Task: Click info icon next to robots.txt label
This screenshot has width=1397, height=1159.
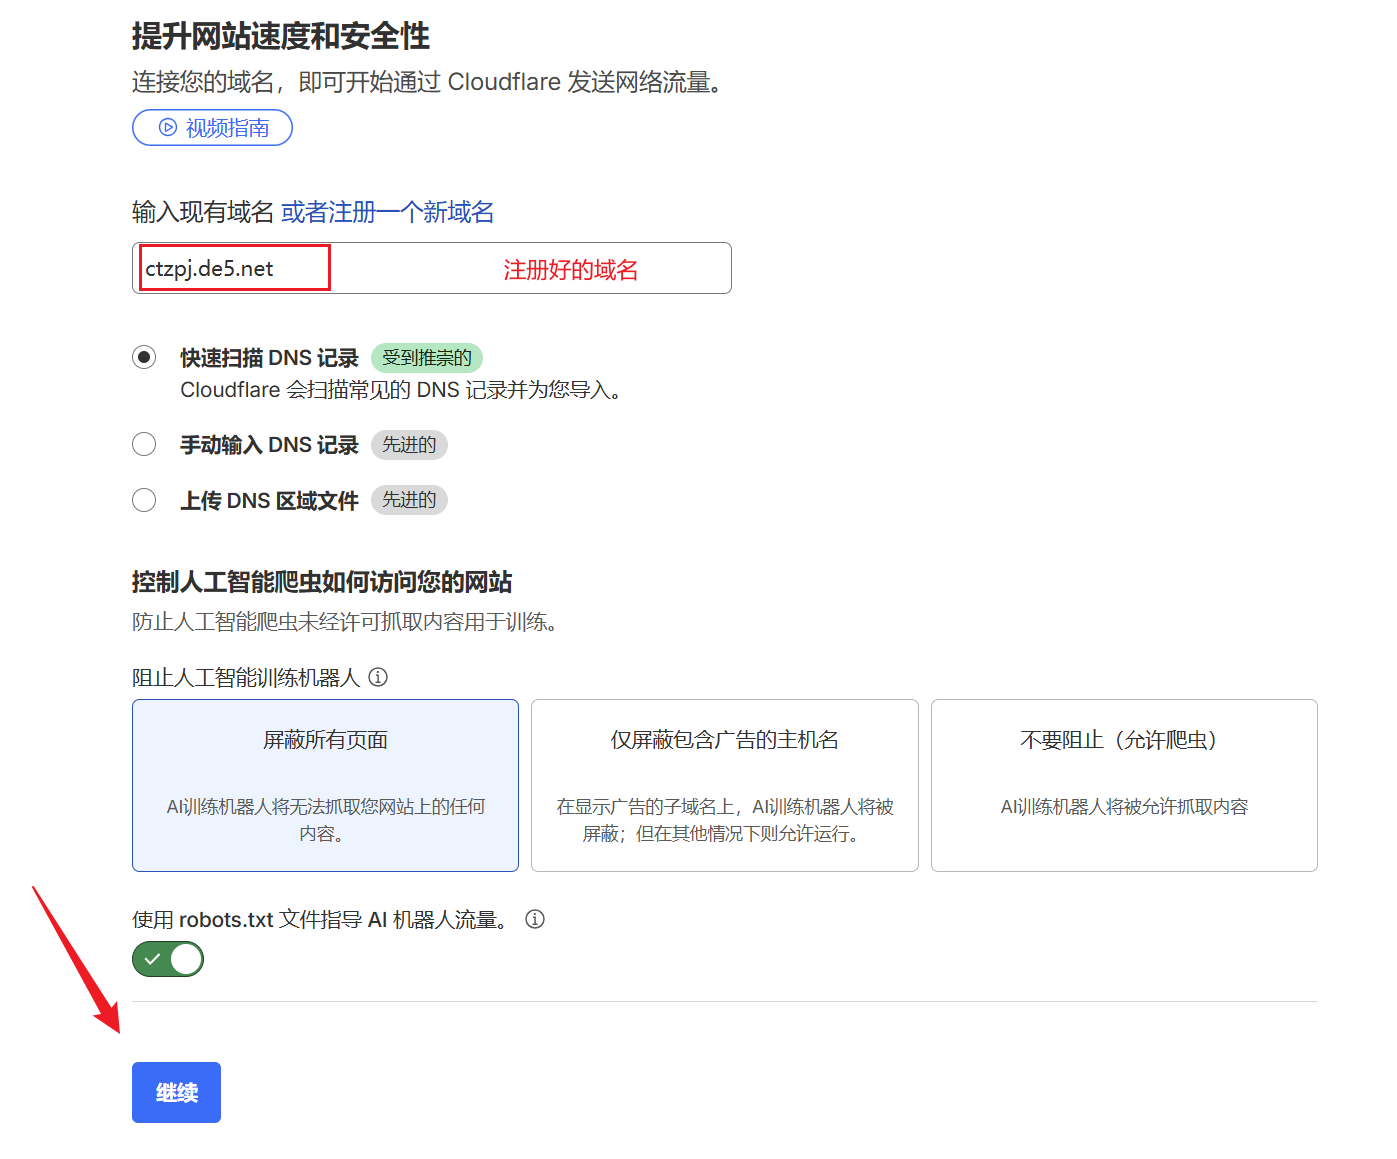Action: tap(535, 919)
